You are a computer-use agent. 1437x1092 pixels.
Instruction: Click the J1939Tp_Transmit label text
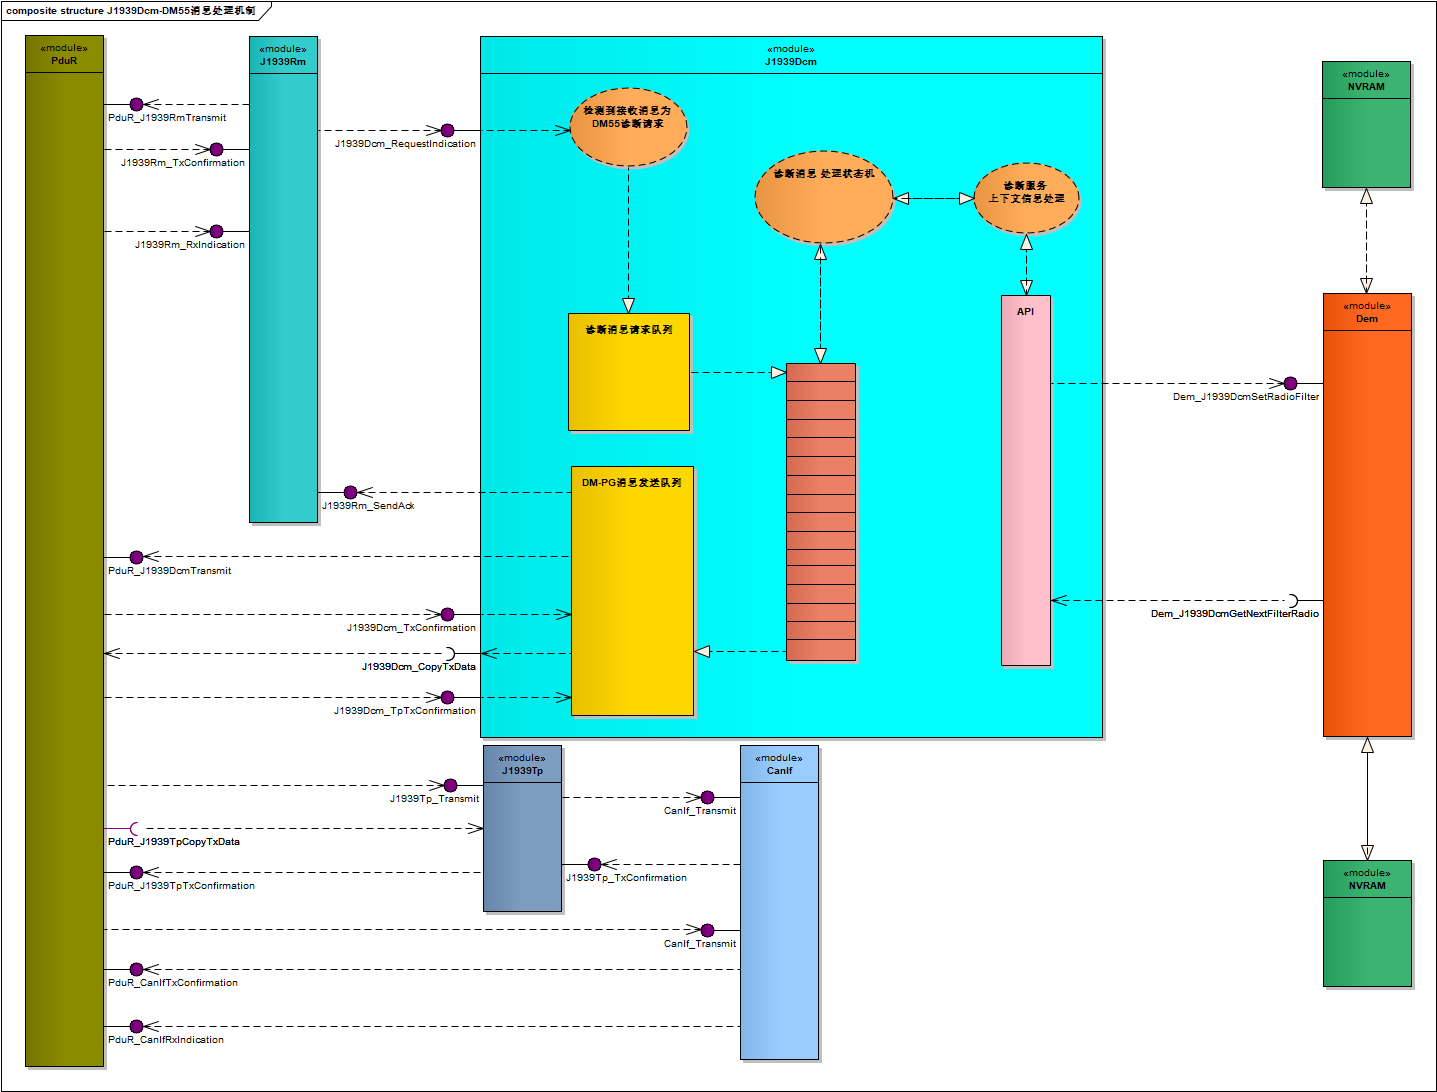[434, 799]
